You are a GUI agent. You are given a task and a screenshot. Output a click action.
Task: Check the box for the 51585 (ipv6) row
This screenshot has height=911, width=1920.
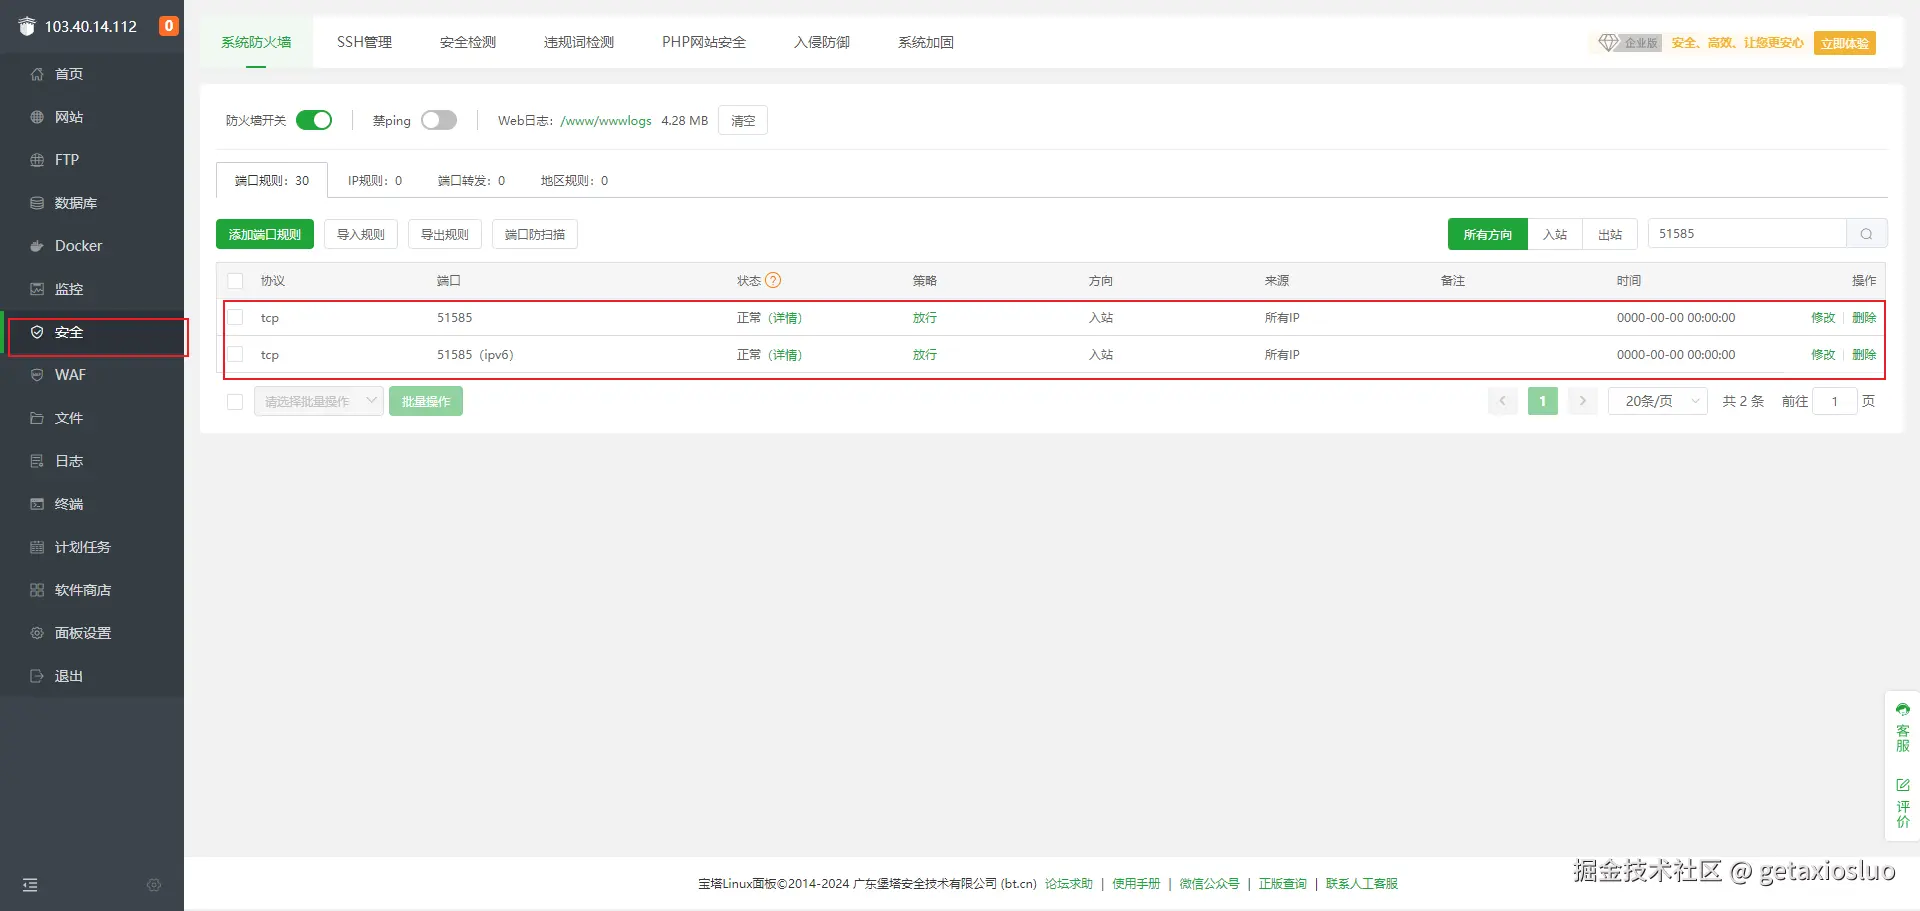coord(235,355)
